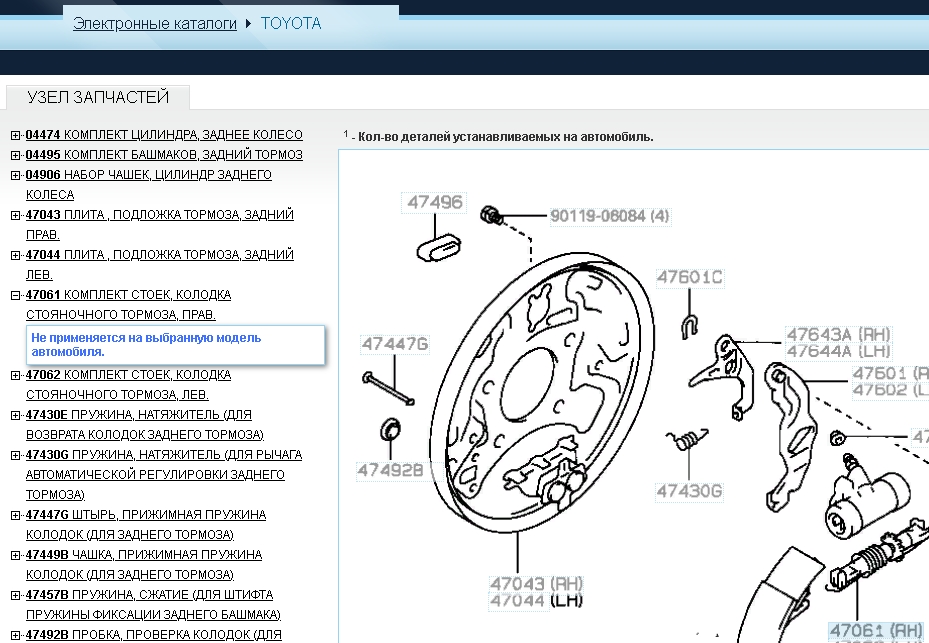
Task: Click the 90119-06084 bolt label in diagram
Action: (609, 216)
